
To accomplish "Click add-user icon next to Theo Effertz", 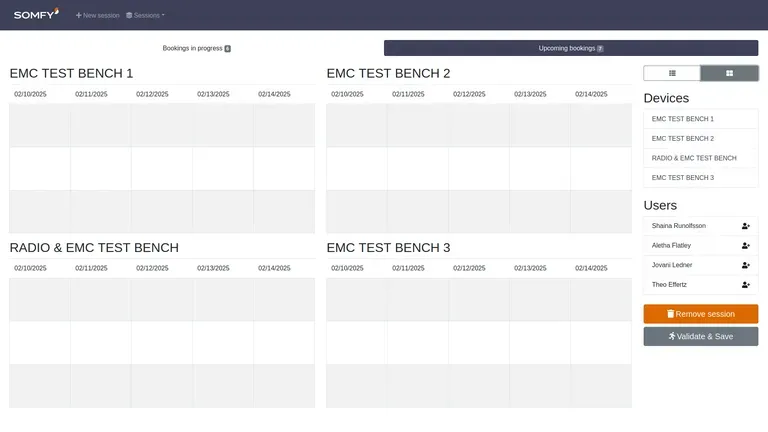I will tap(745, 285).
